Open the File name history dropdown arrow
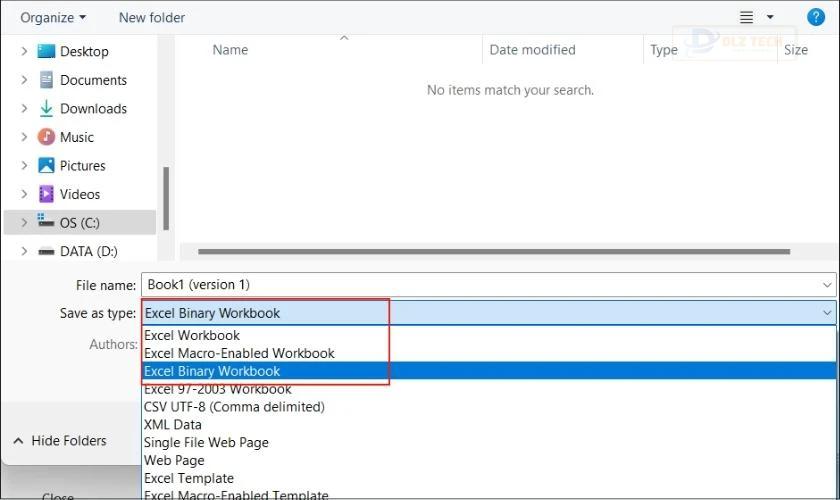The height and width of the screenshot is (500, 840). coord(828,285)
